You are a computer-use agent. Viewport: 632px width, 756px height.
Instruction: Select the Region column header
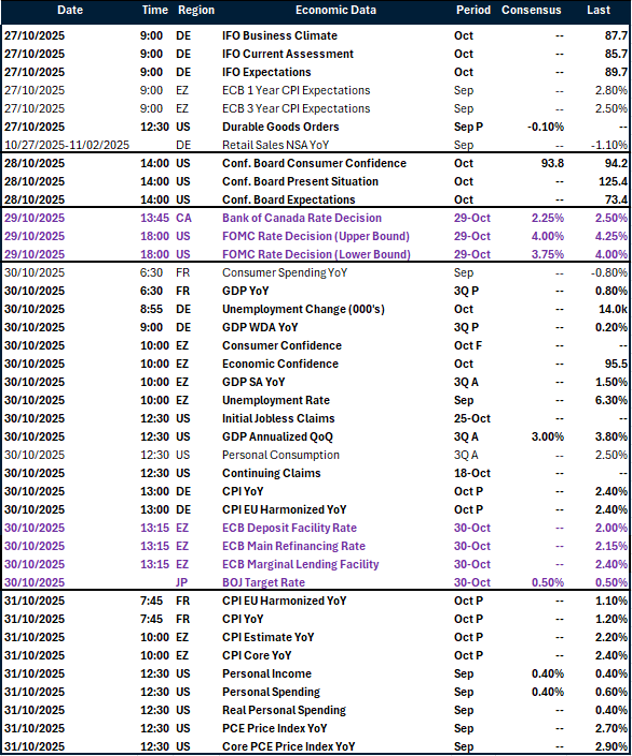point(195,10)
